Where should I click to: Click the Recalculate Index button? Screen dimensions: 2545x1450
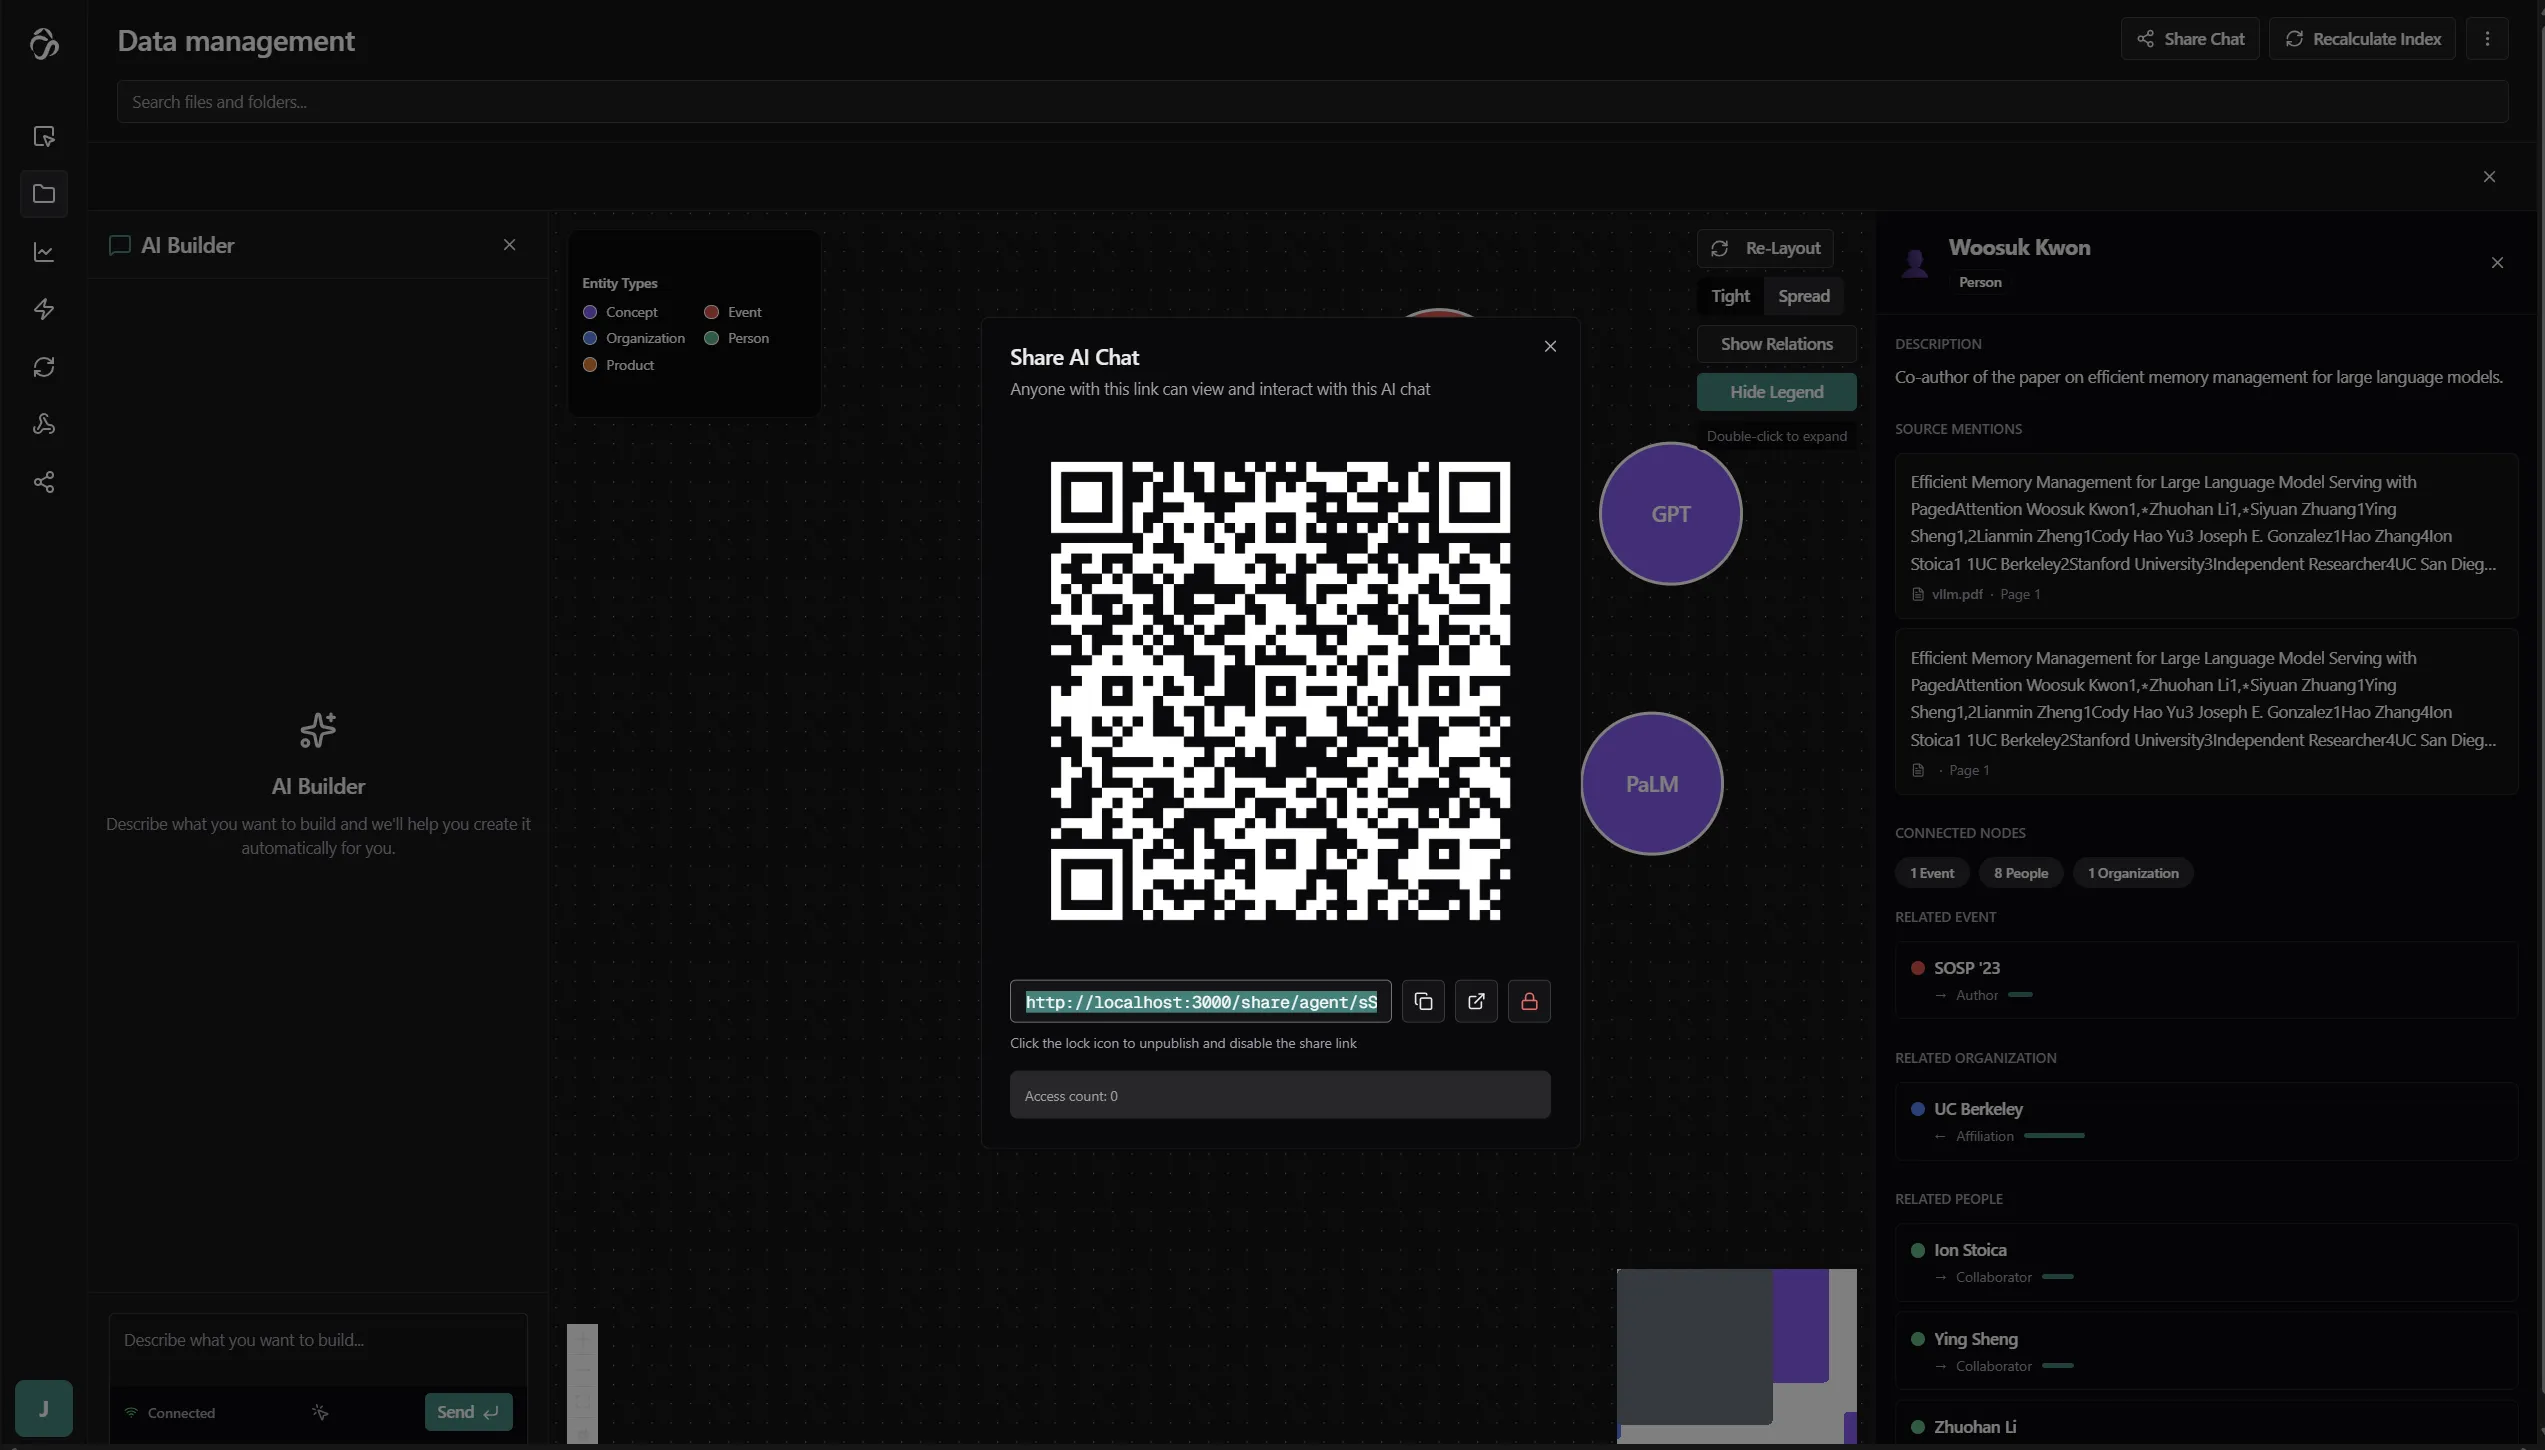[2361, 39]
